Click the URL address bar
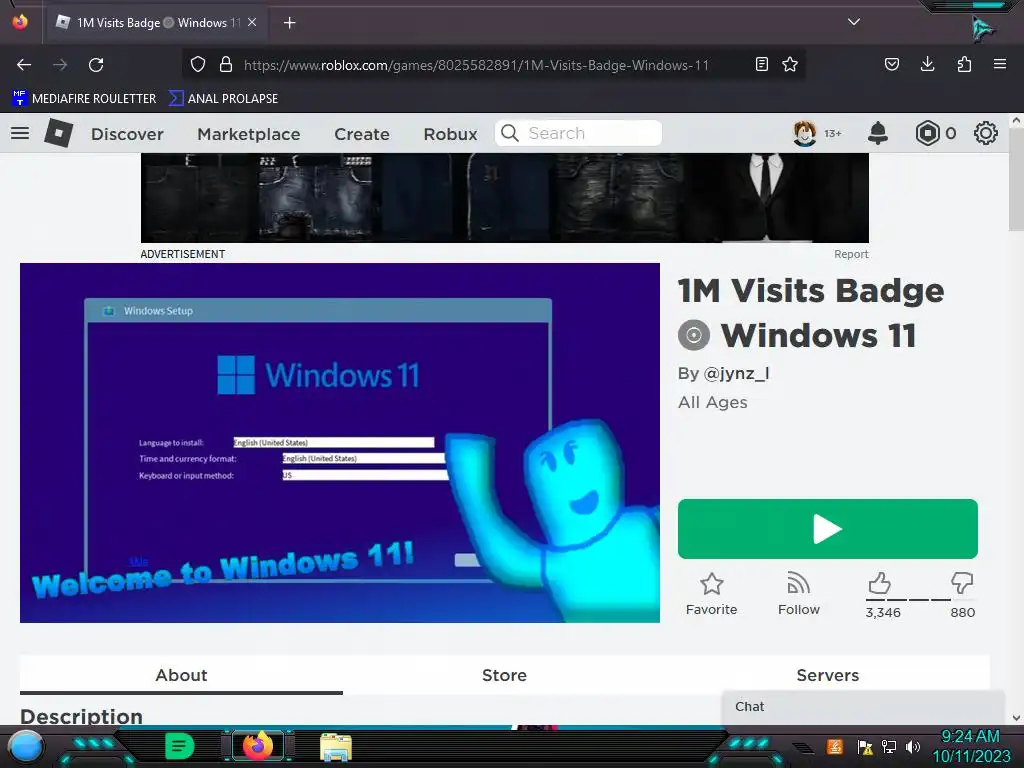The width and height of the screenshot is (1024, 768). [477, 65]
